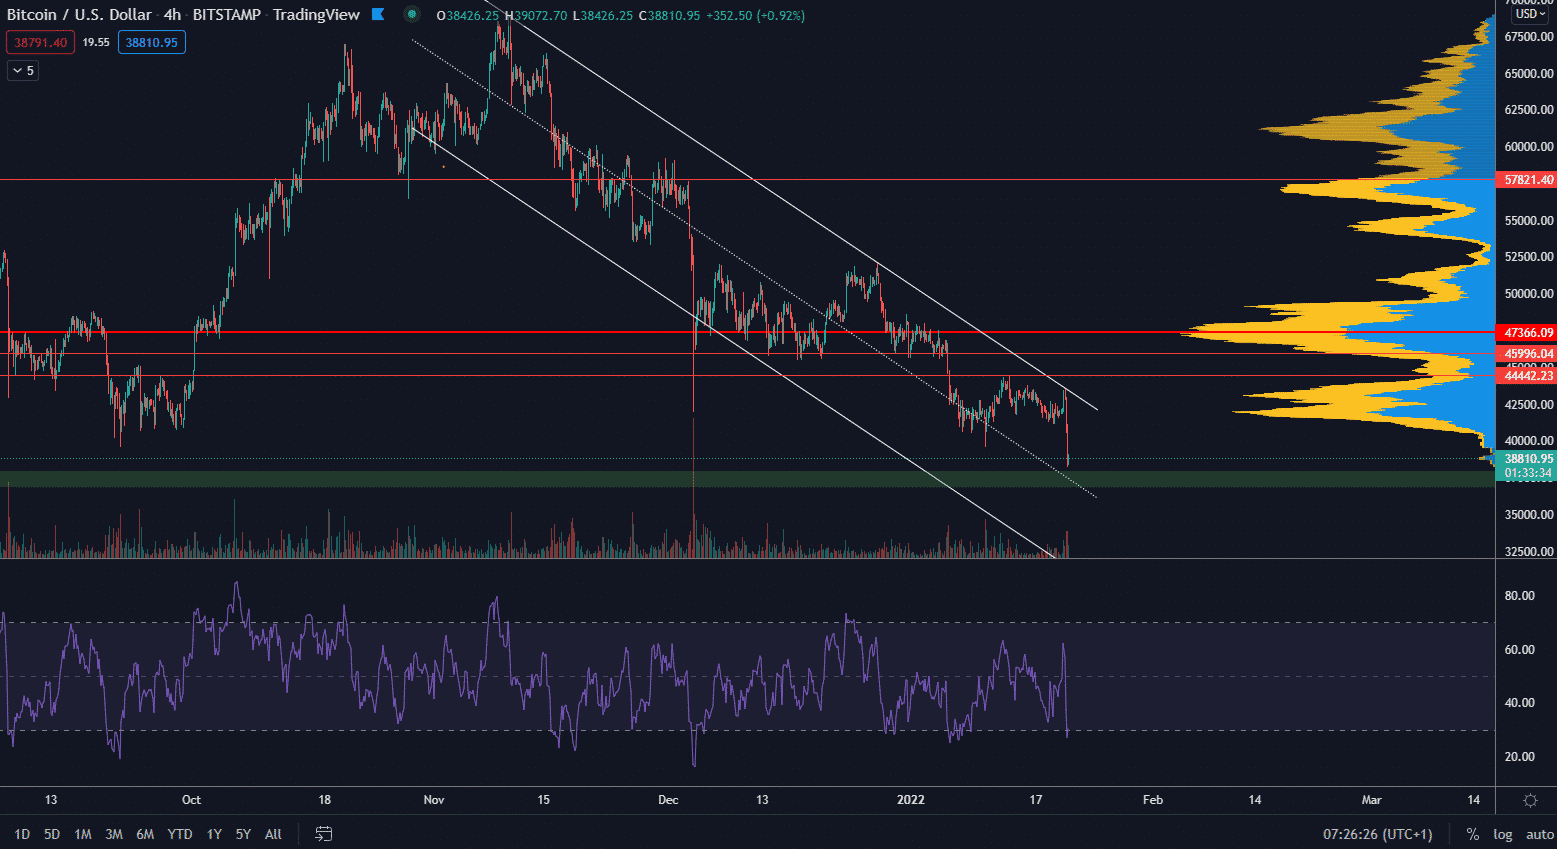
Task: Open chart settings gear icon
Action: (1529, 800)
